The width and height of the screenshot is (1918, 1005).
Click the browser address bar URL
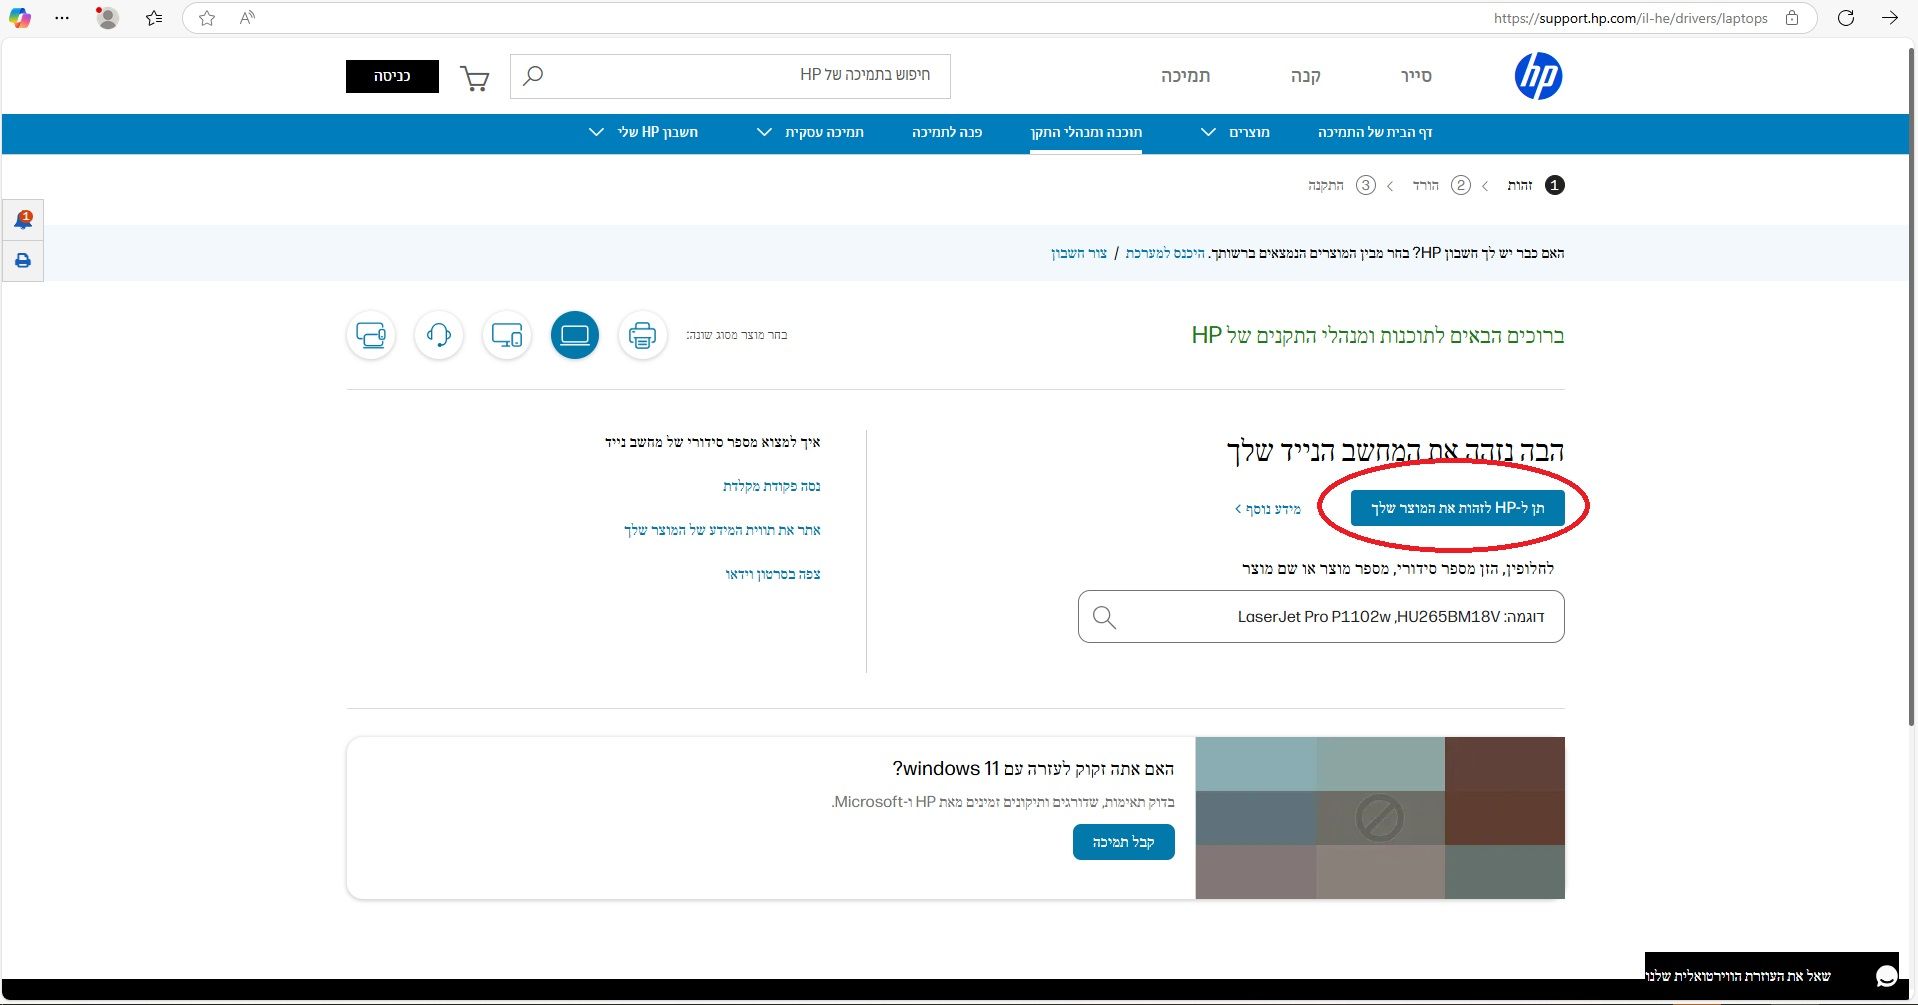coord(1630,18)
